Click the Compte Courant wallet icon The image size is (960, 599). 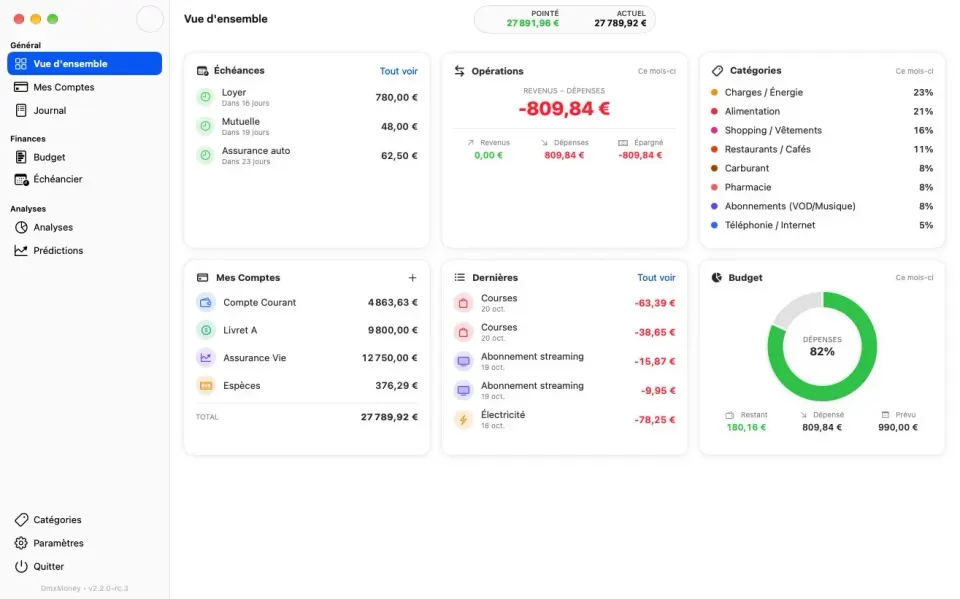click(x=206, y=303)
